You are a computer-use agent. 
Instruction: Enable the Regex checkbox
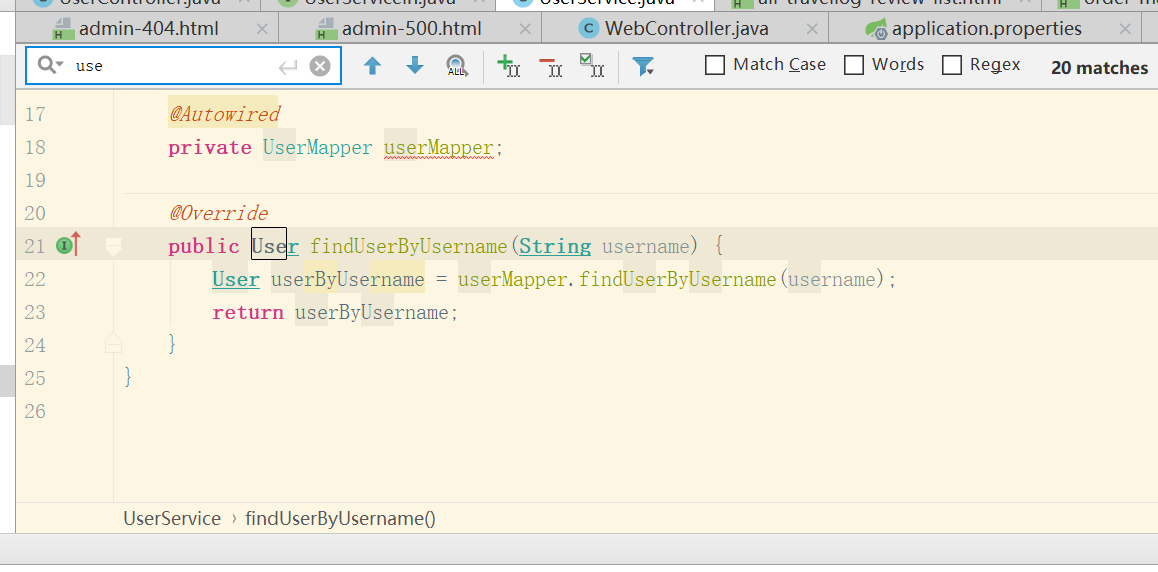pyautogui.click(x=952, y=66)
